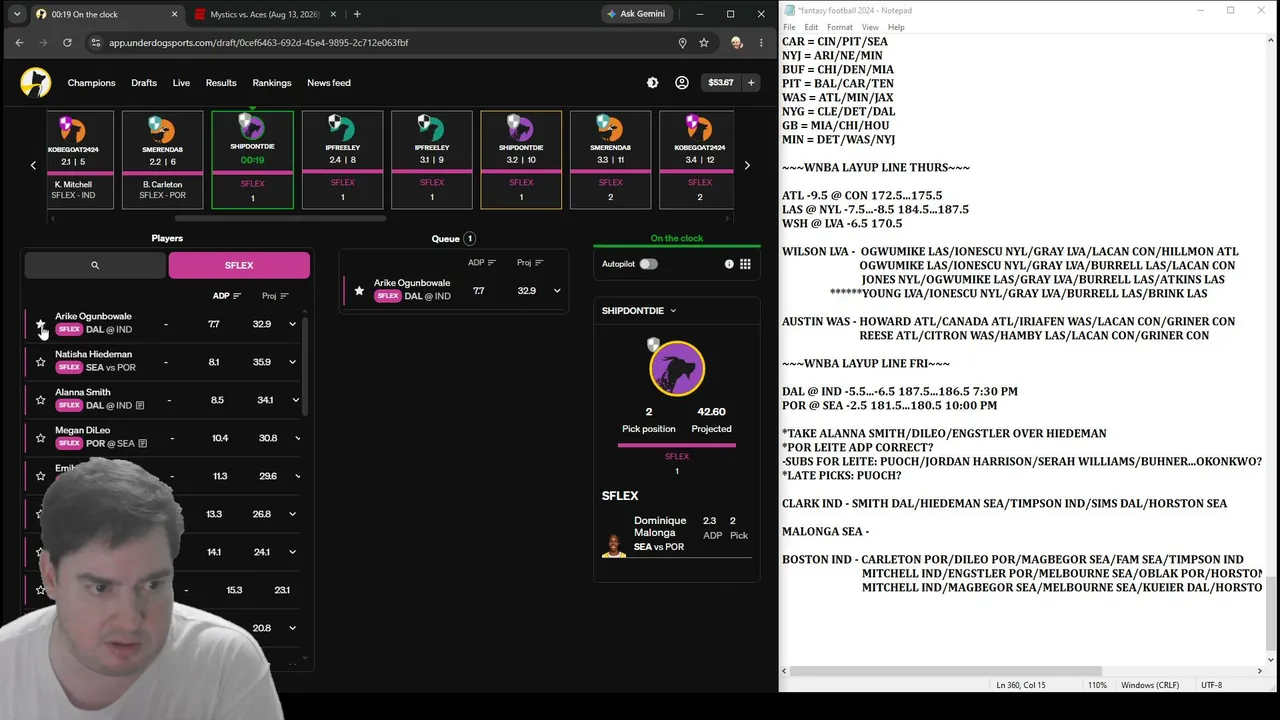This screenshot has width=1280, height=720.
Task: Expand the 26.8 projection player row
Action: (x=292, y=514)
